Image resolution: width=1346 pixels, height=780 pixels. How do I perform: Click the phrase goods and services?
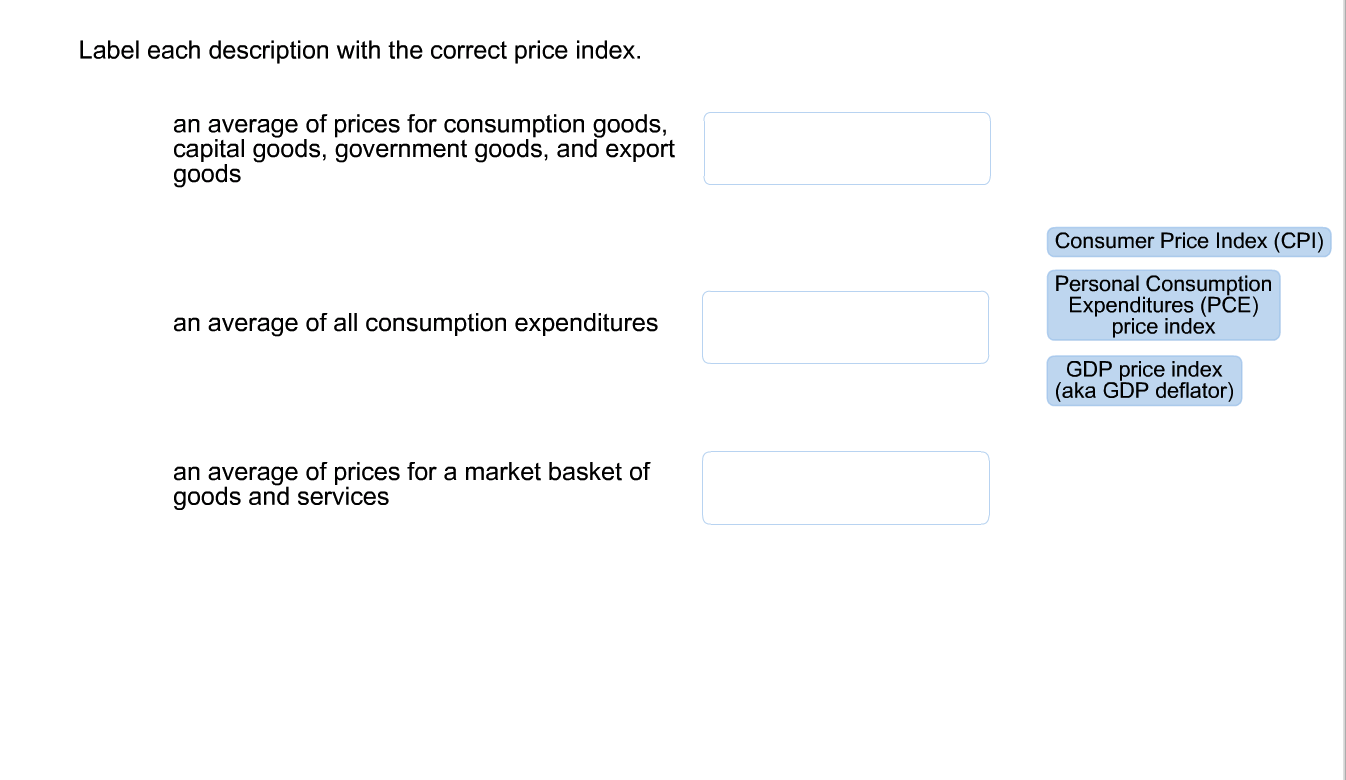pyautogui.click(x=281, y=497)
